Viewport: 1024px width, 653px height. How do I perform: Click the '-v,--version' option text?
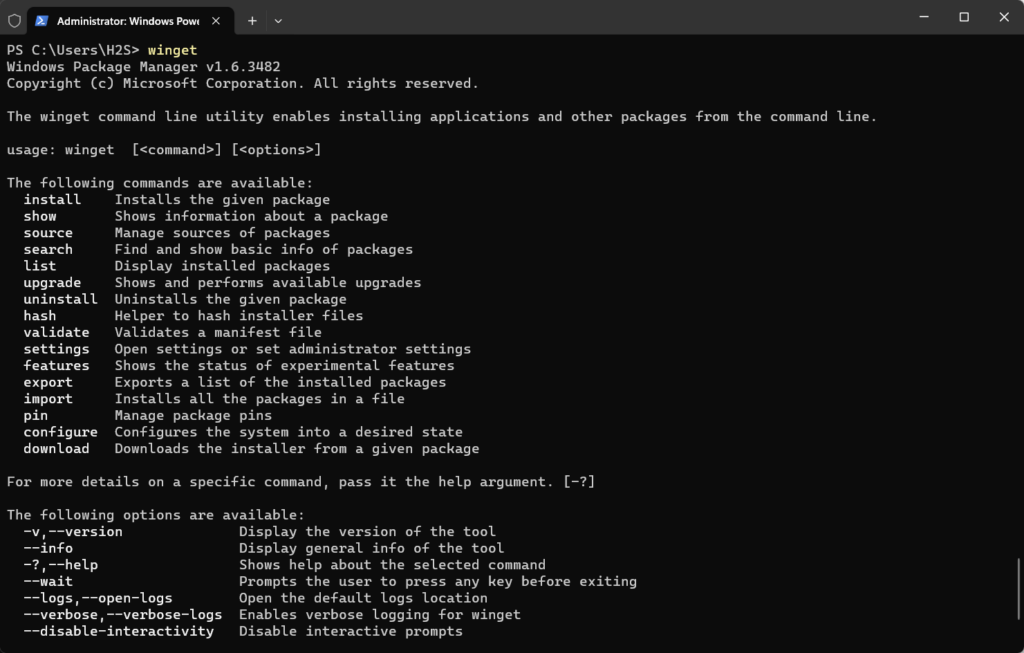click(73, 532)
